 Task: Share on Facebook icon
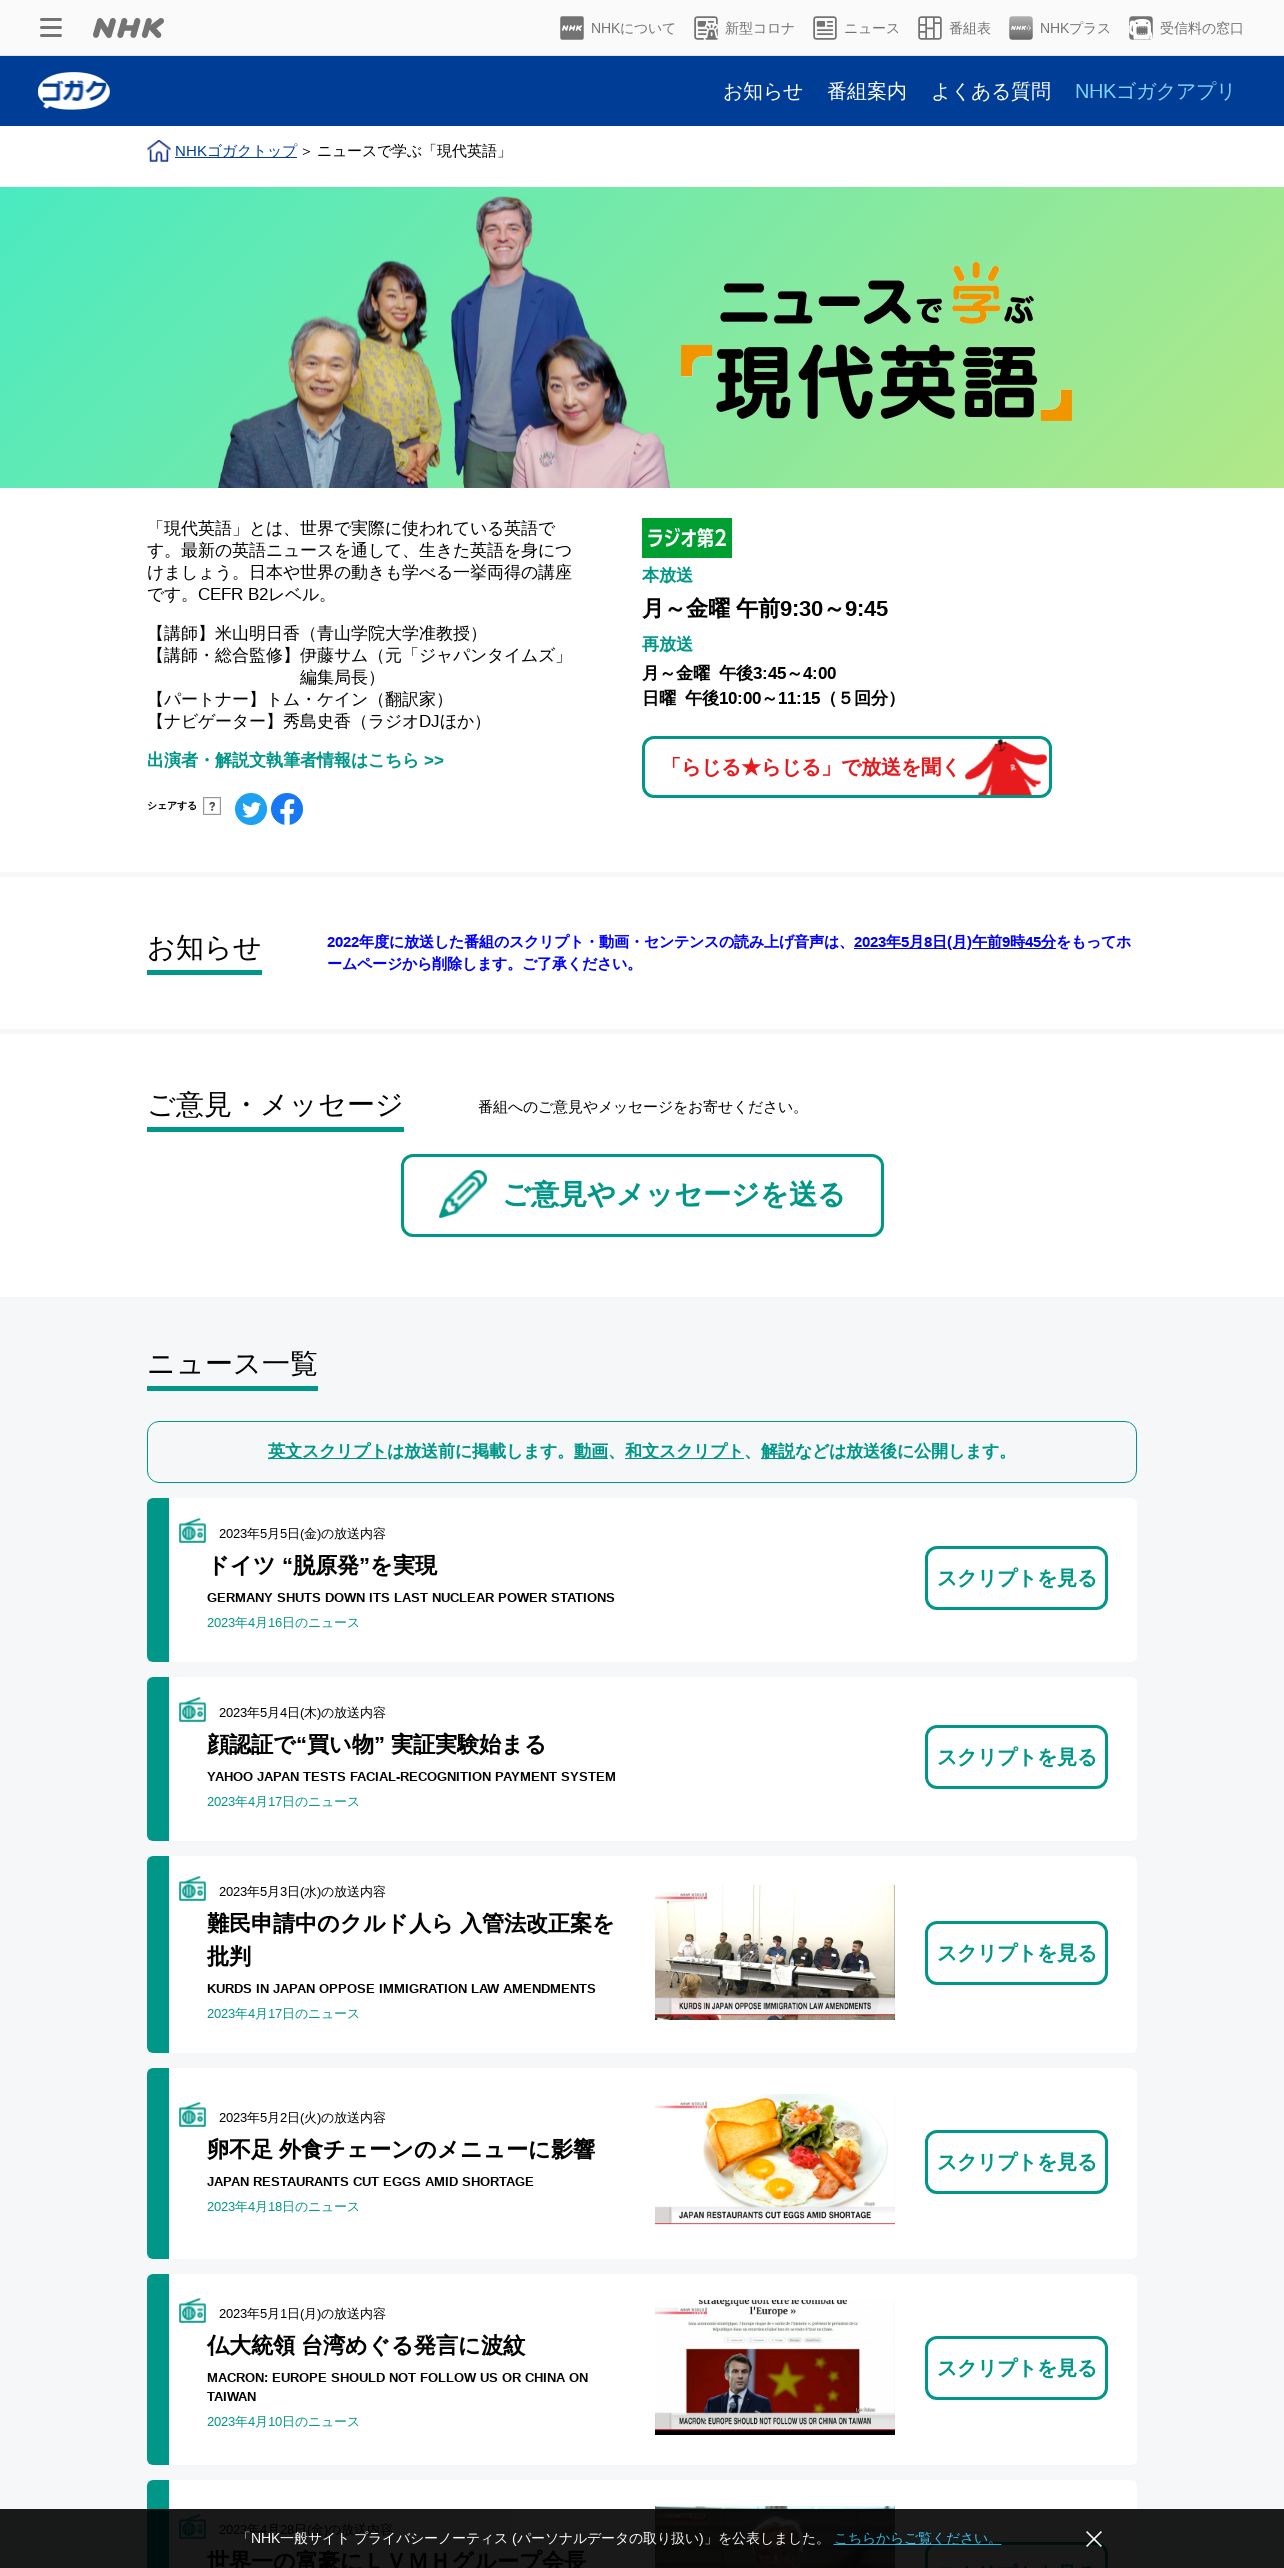(x=287, y=808)
